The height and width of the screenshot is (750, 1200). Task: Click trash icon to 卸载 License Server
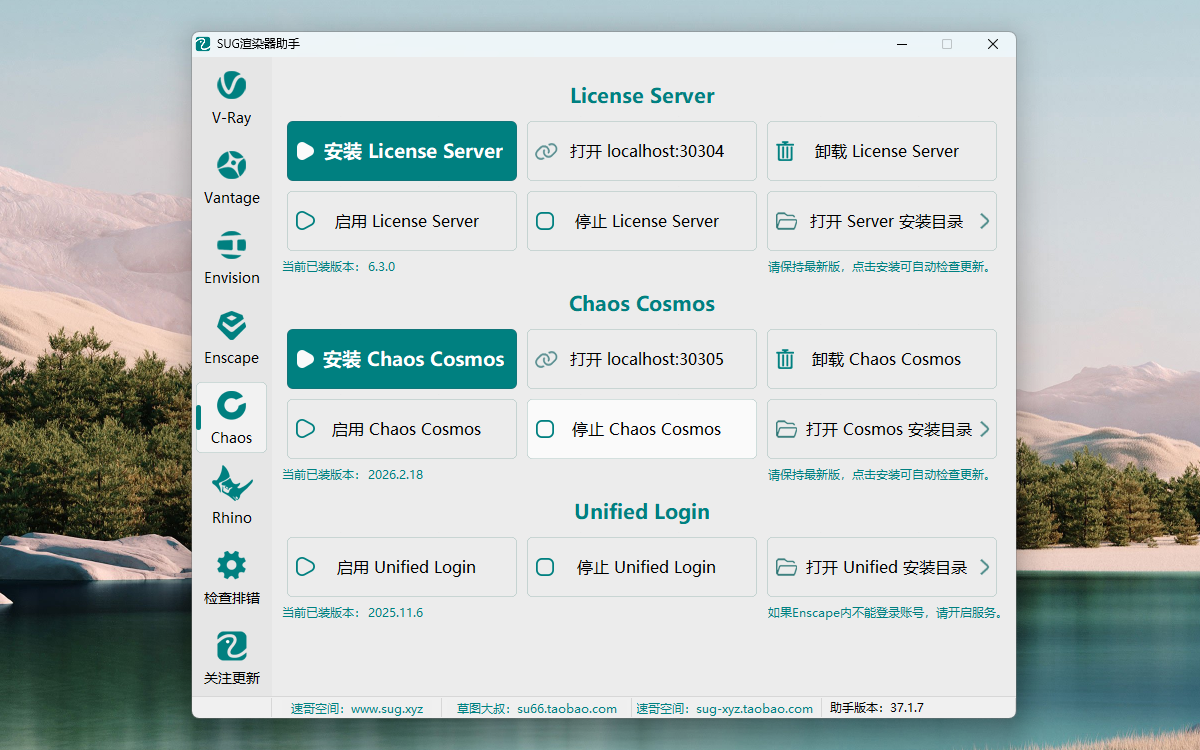click(x=786, y=151)
